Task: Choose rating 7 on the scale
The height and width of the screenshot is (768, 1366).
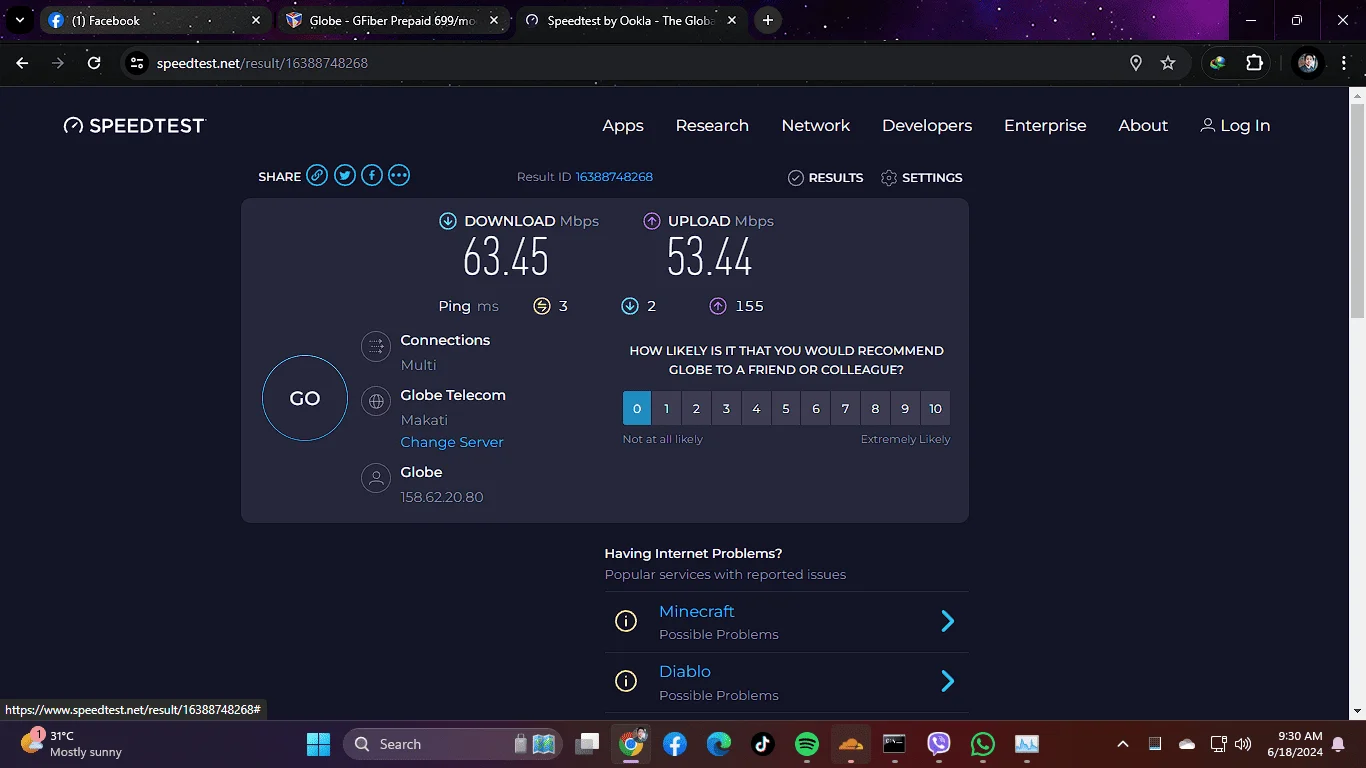Action: pyautogui.click(x=846, y=408)
